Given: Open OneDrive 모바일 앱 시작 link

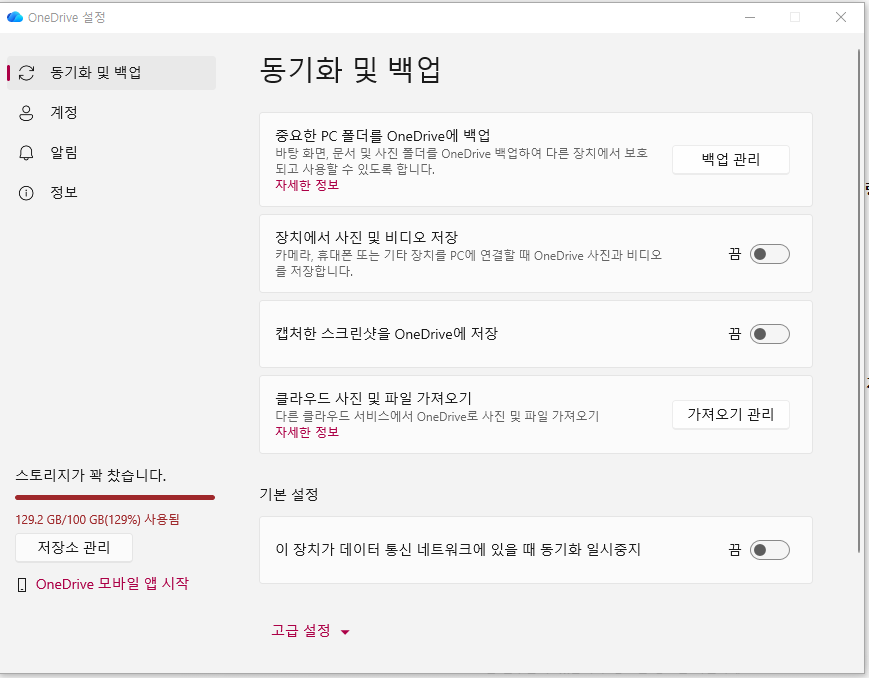Looking at the screenshot, I should 113,584.
